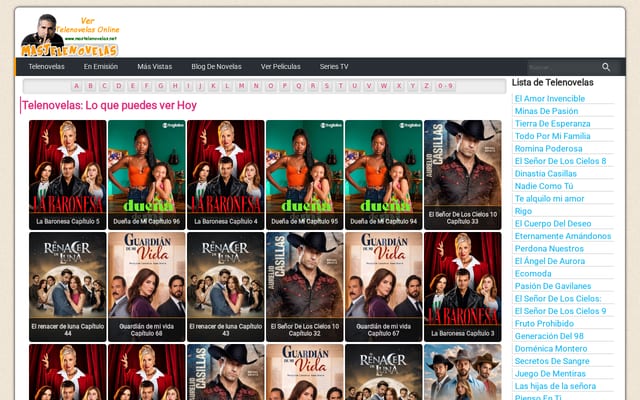Open Ecomoda link in sidebar

[533, 273]
